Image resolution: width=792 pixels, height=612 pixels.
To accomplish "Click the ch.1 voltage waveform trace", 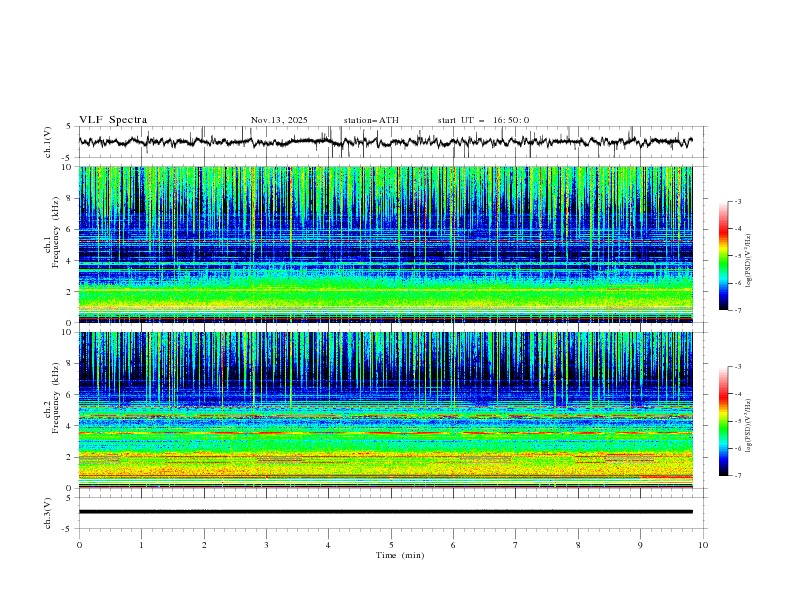I will (x=385, y=142).
